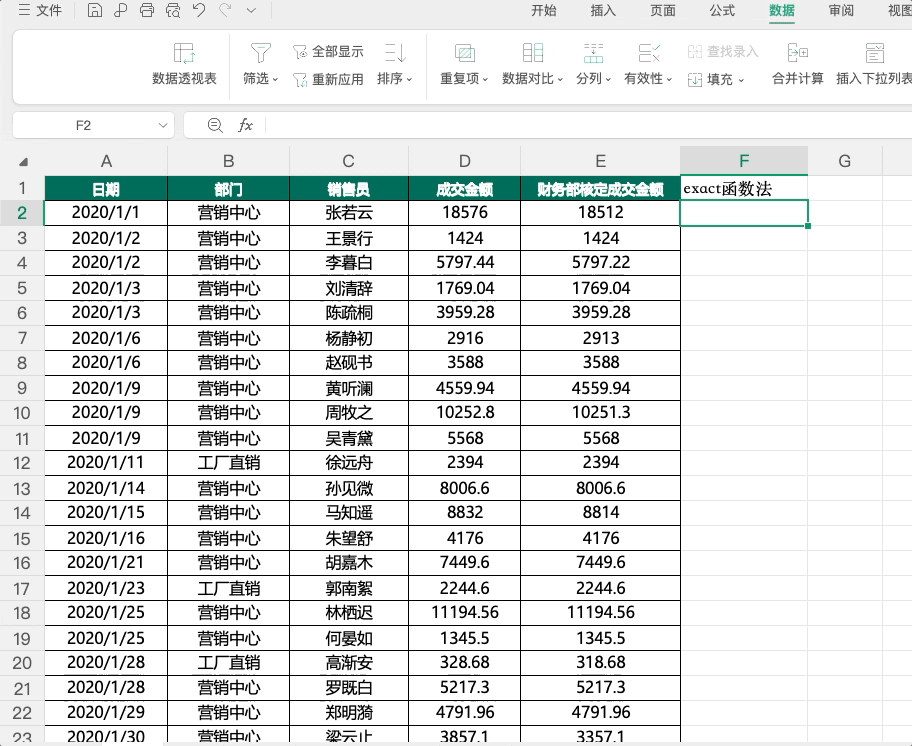Image resolution: width=912 pixels, height=746 pixels.
Task: Click cell with value 18576
Action: pyautogui.click(x=465, y=213)
